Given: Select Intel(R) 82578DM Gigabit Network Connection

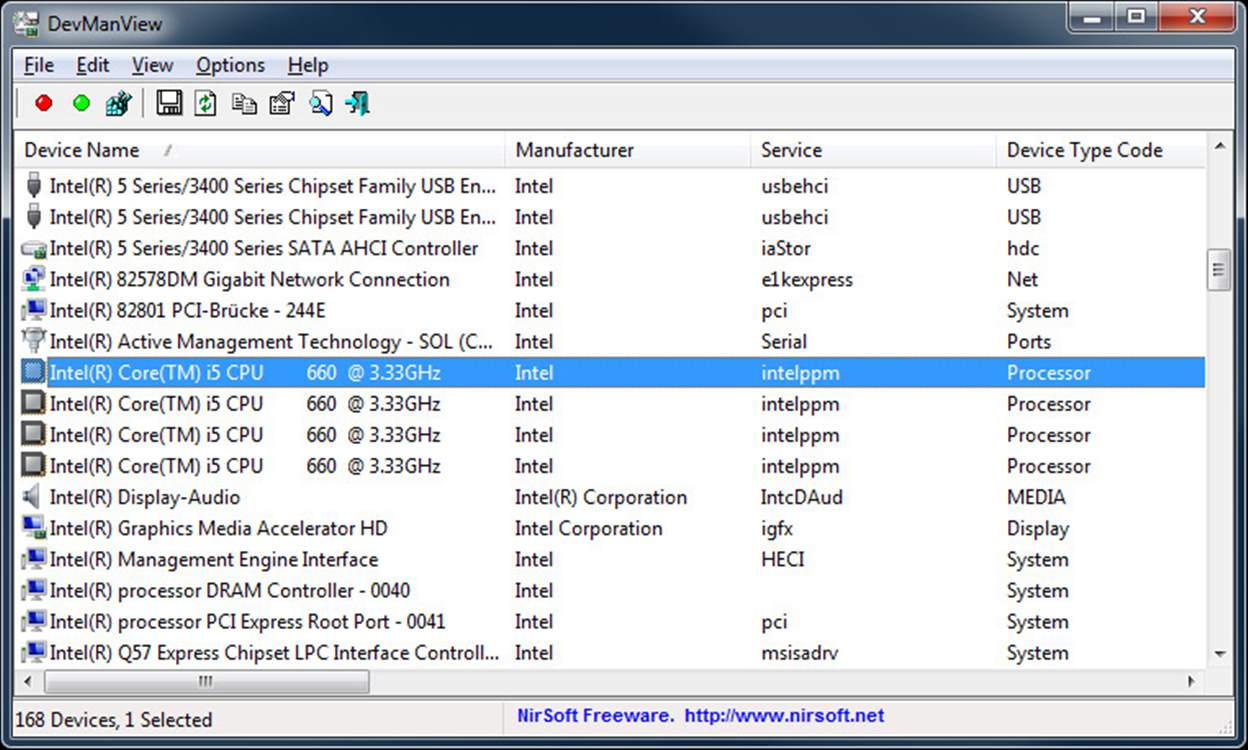Looking at the screenshot, I should (610, 280).
